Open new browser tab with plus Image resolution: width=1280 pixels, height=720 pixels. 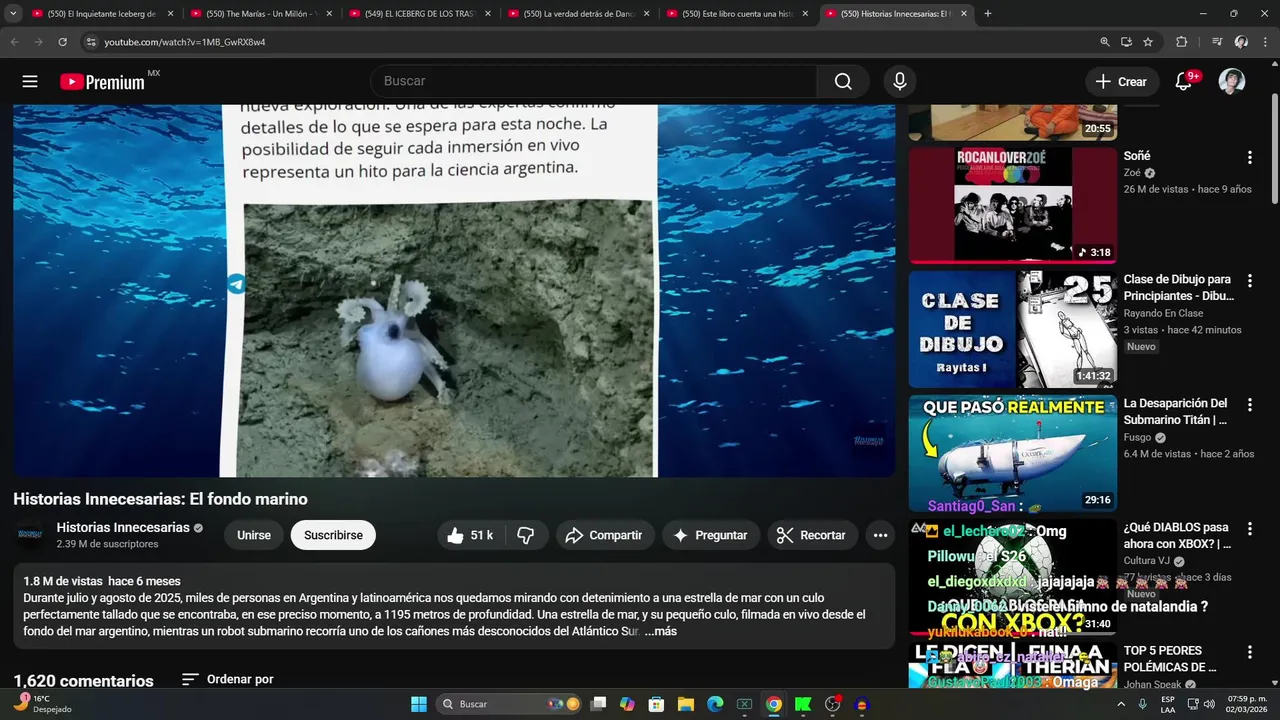click(x=988, y=14)
